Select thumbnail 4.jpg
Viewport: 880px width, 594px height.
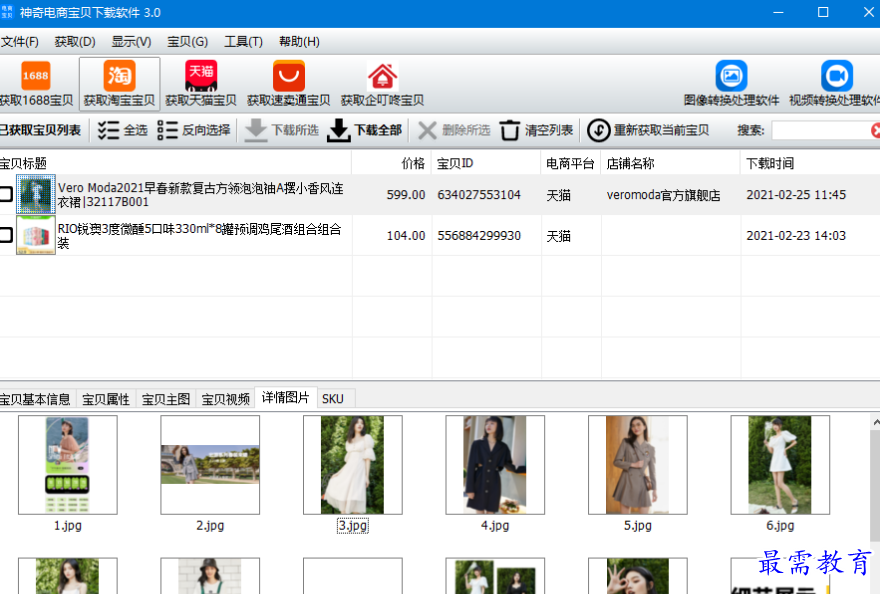coord(495,465)
